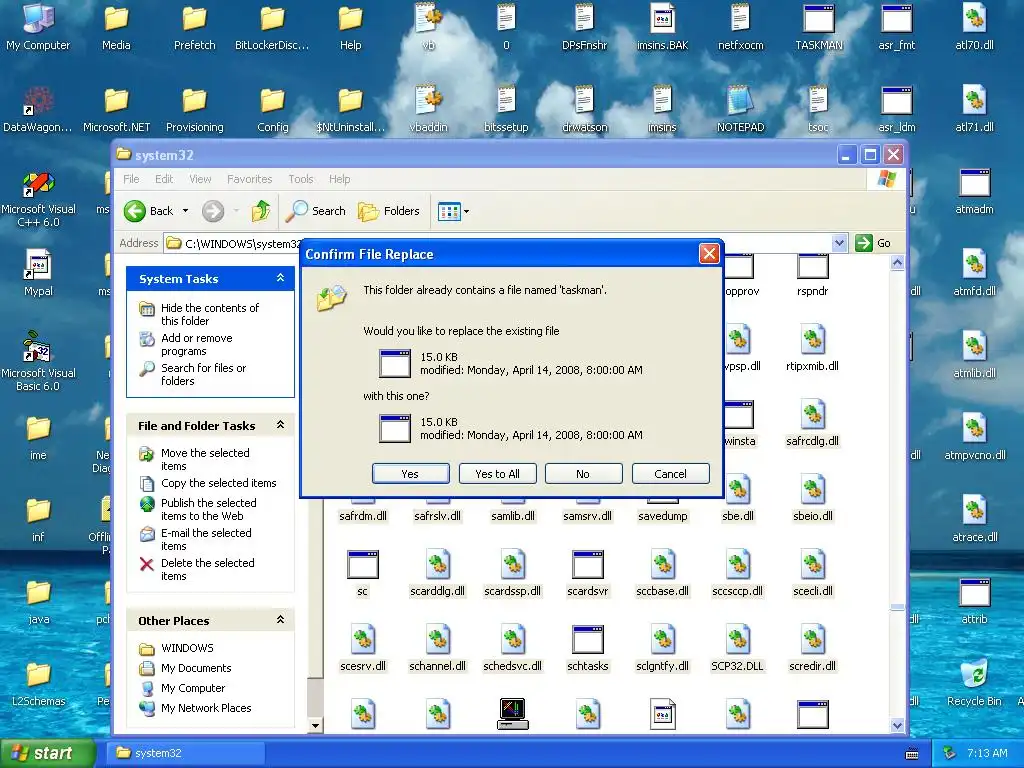This screenshot has width=1024, height=768.
Task: Click Move the selected items
Action: coord(205,459)
